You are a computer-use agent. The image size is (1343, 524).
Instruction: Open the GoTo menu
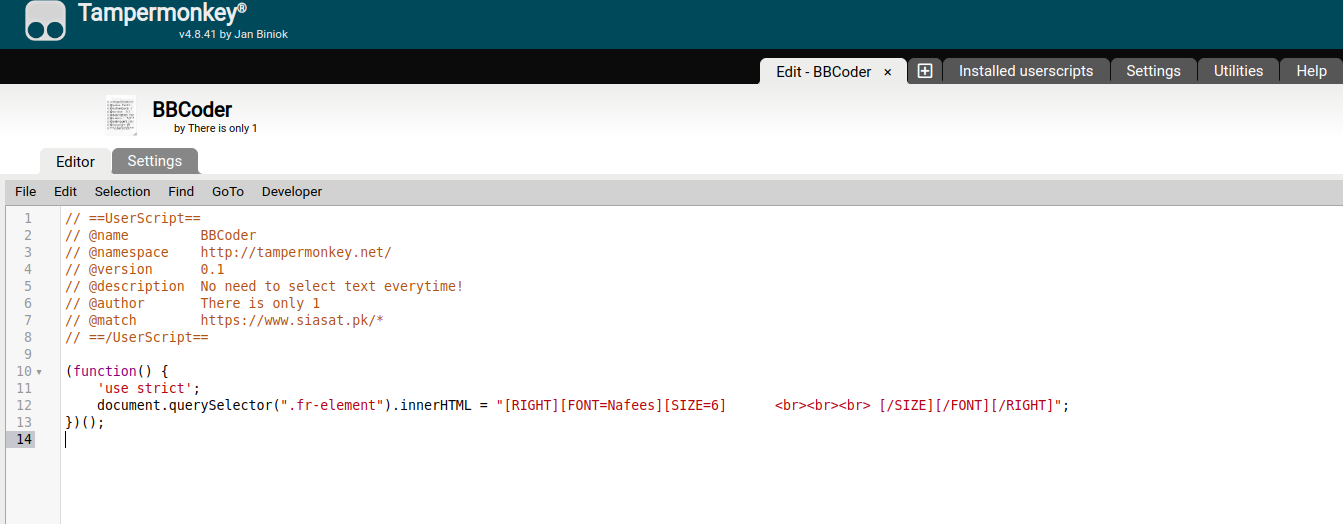tap(228, 192)
